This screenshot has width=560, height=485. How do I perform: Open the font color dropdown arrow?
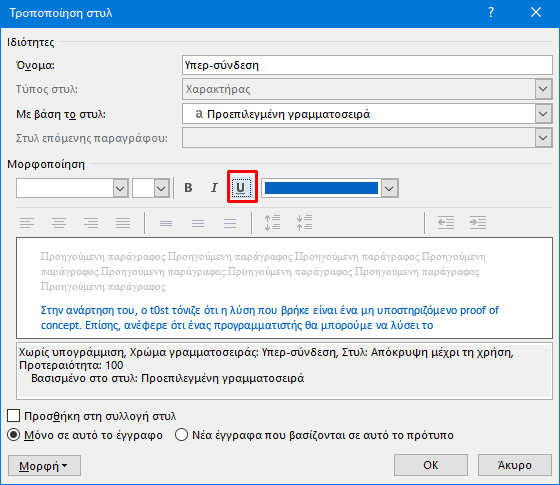pos(389,188)
